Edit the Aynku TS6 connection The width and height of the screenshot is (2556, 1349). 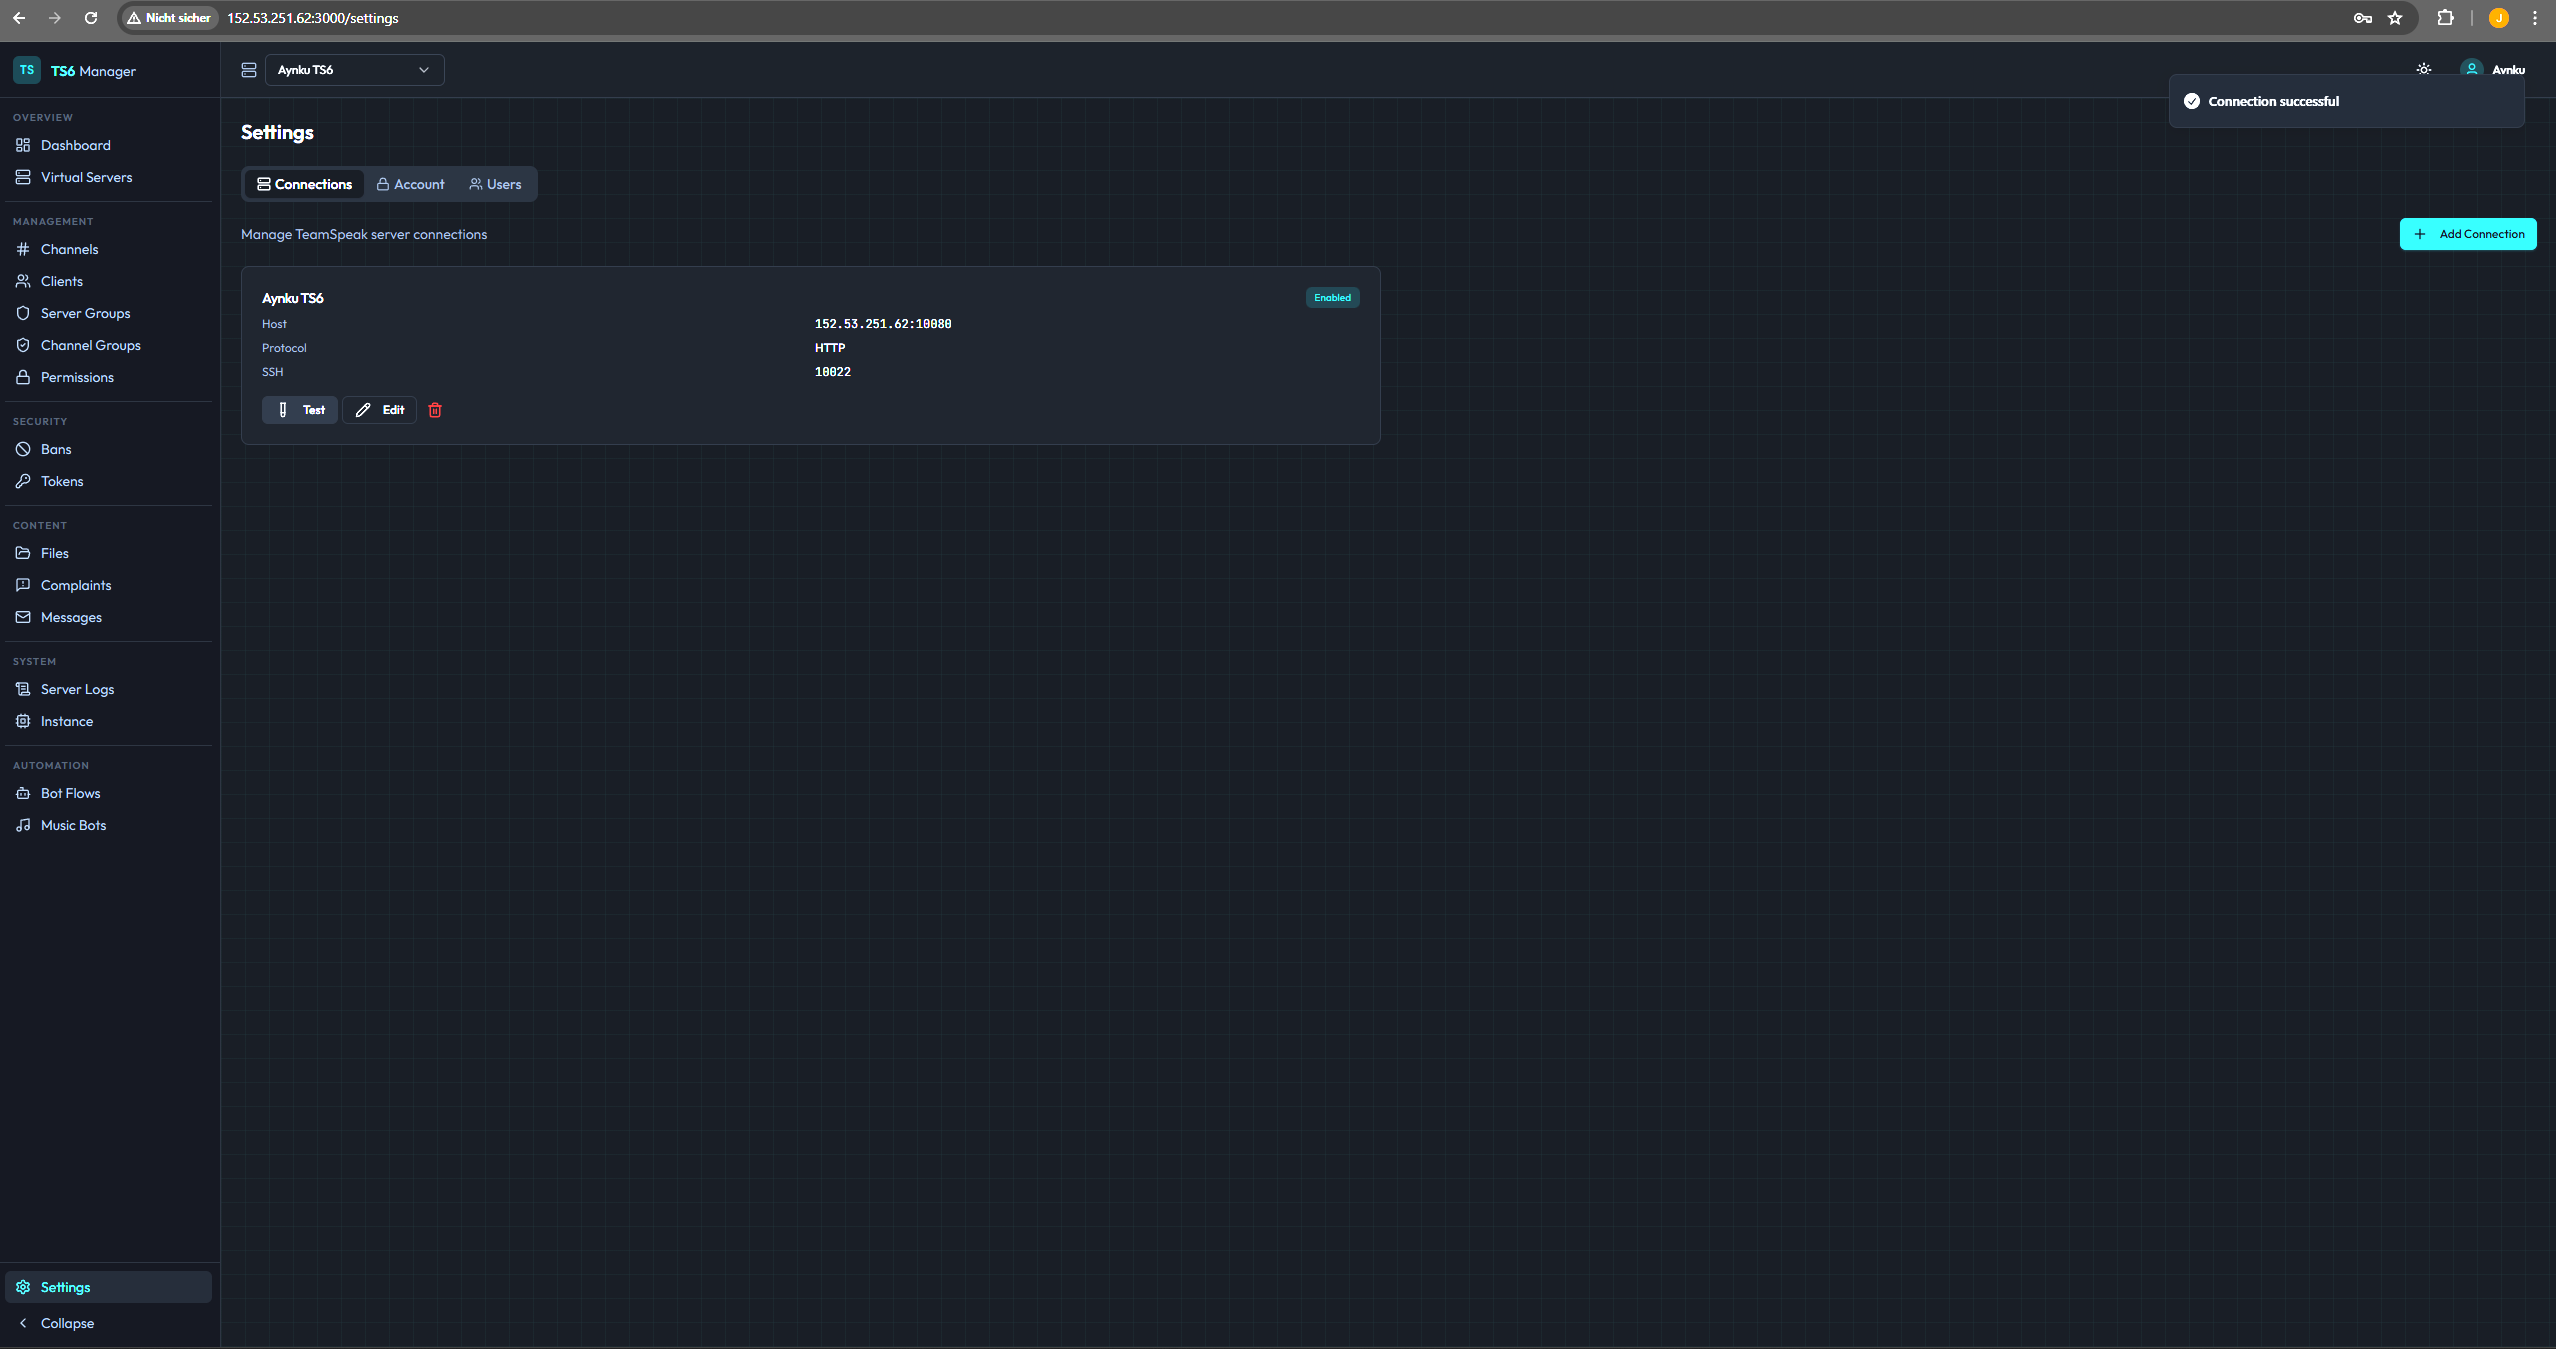pyautogui.click(x=380, y=410)
